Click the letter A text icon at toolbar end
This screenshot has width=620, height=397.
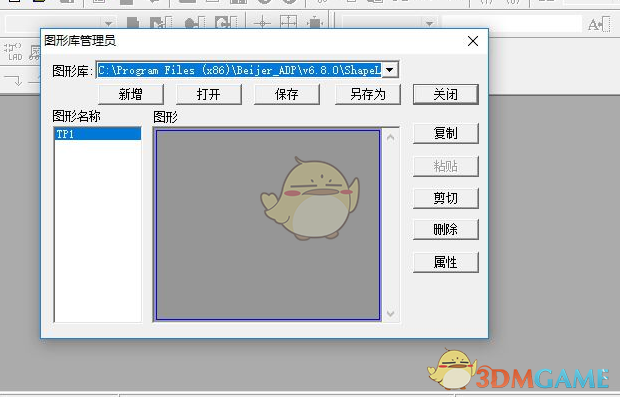tap(599, 25)
